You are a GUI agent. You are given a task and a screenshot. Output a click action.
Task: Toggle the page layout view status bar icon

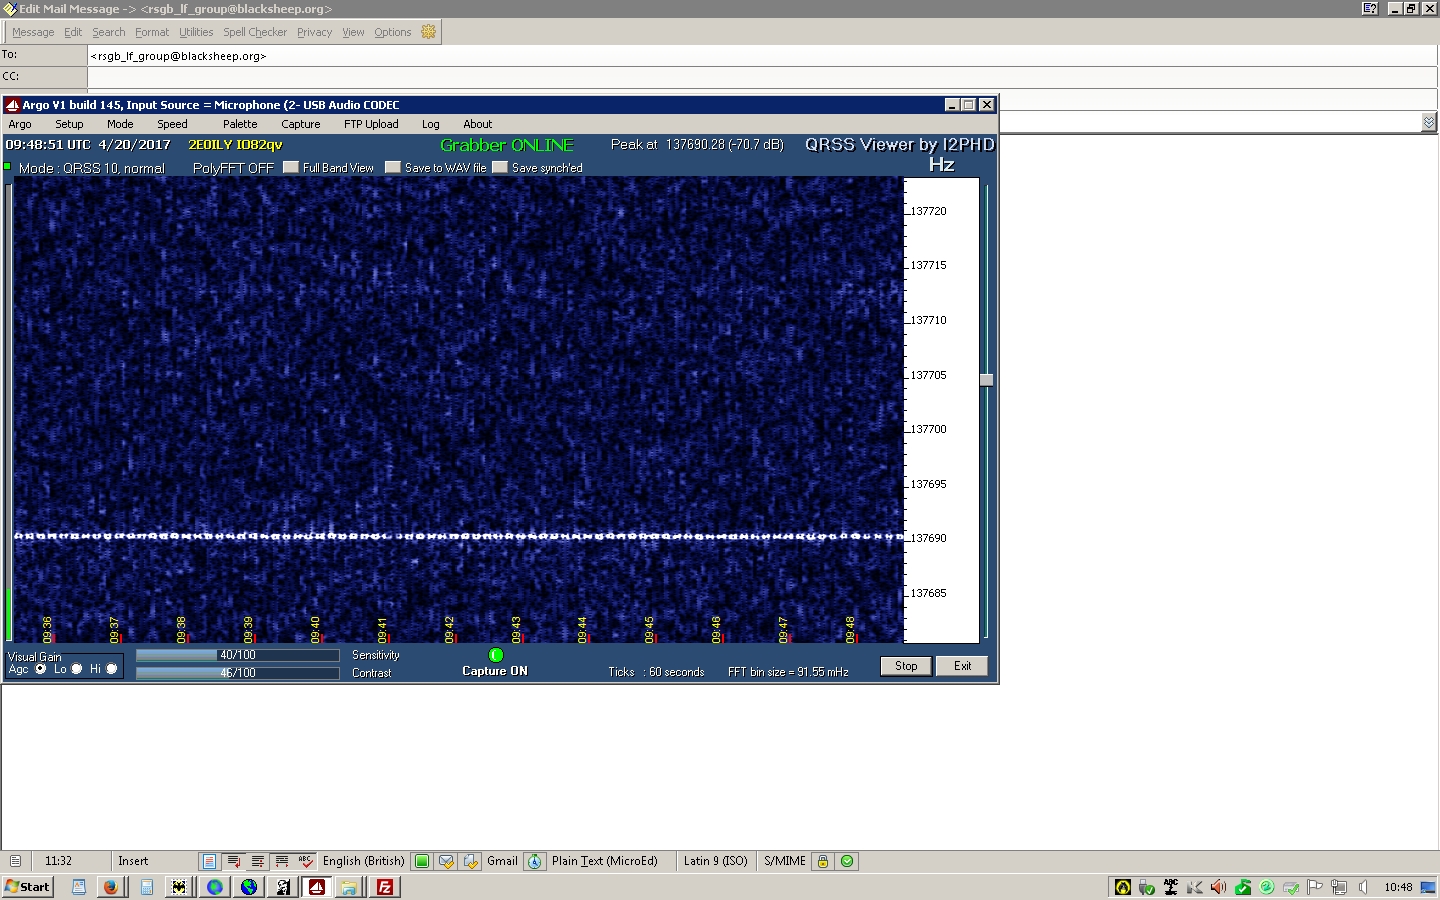pyautogui.click(x=209, y=861)
